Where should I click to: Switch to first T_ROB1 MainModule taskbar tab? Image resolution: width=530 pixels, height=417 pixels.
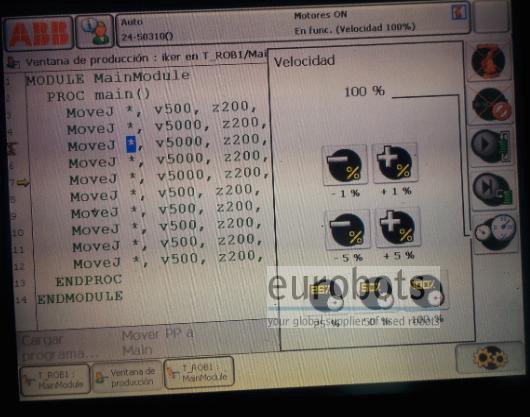coord(55,380)
